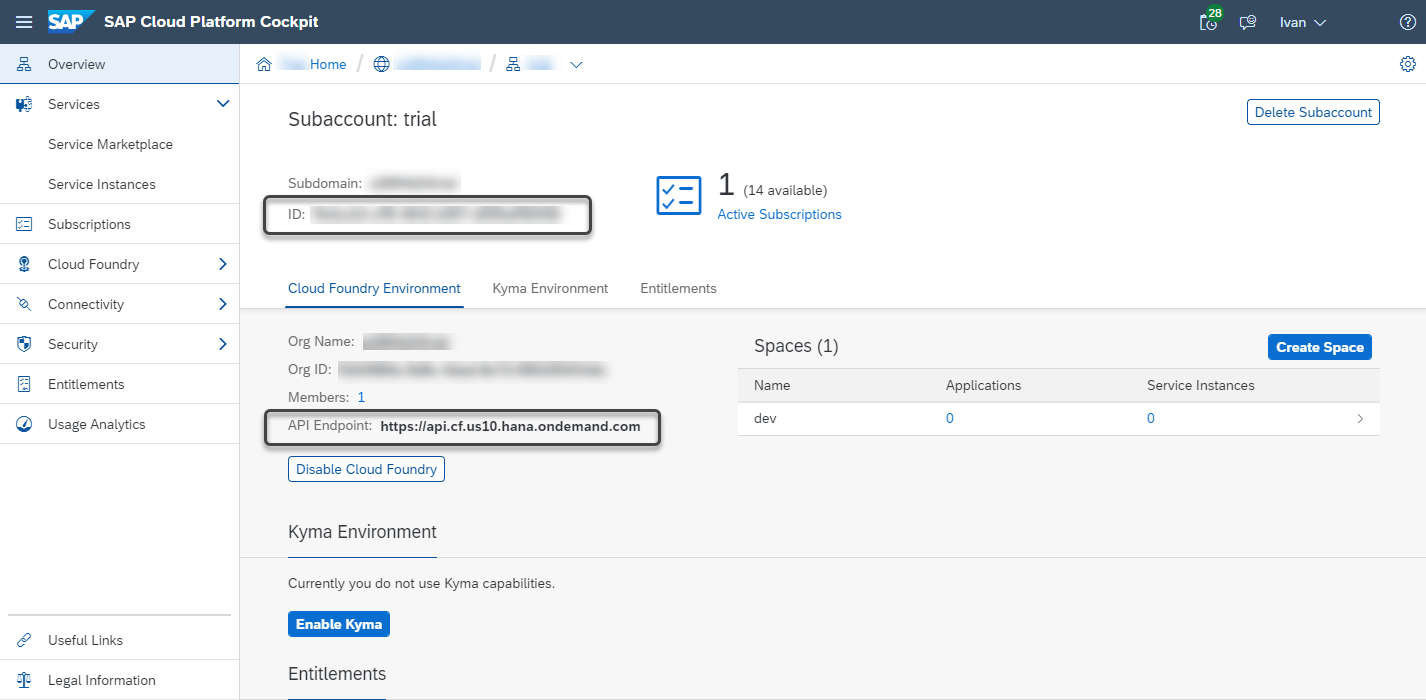Image resolution: width=1426 pixels, height=700 pixels.
Task: Expand the Security sidebar chevron
Action: (x=223, y=344)
